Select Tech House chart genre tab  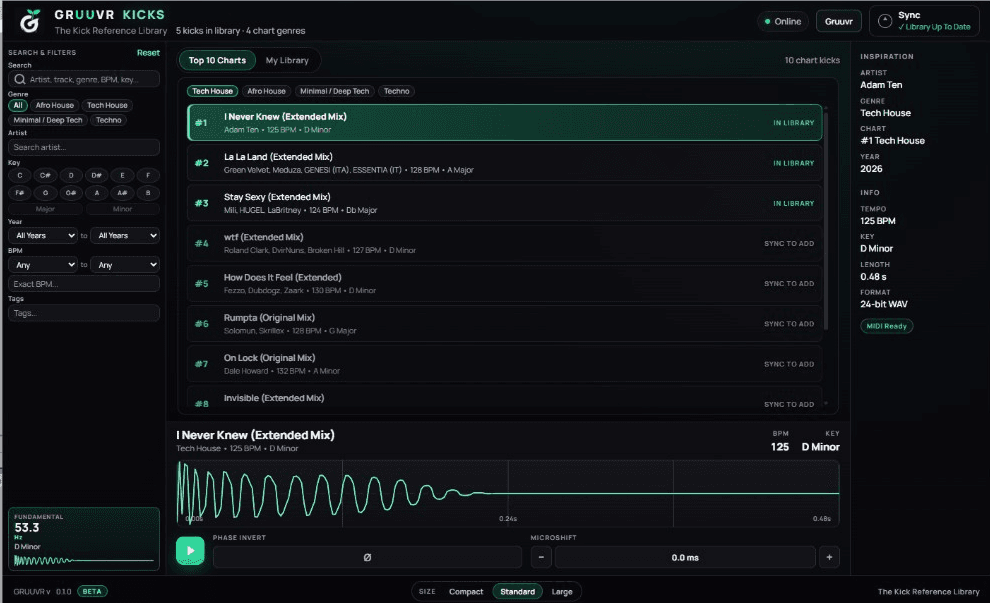point(212,91)
